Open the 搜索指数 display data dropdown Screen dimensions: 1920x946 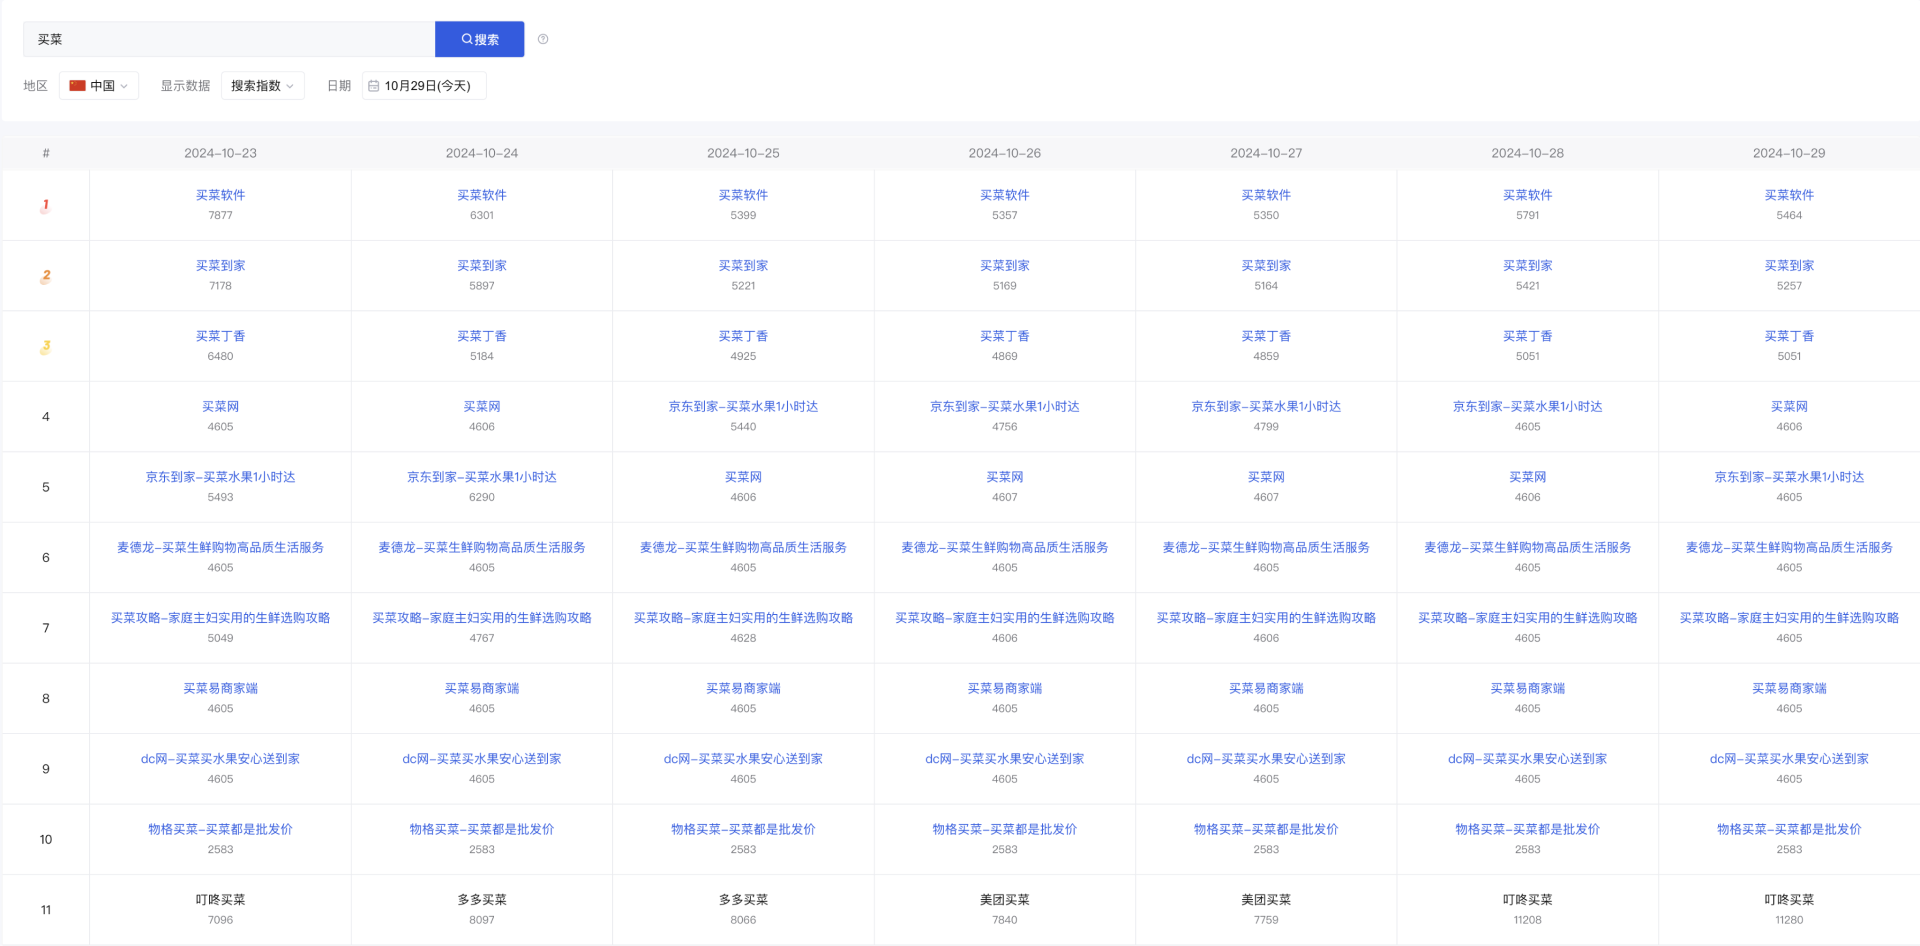262,86
